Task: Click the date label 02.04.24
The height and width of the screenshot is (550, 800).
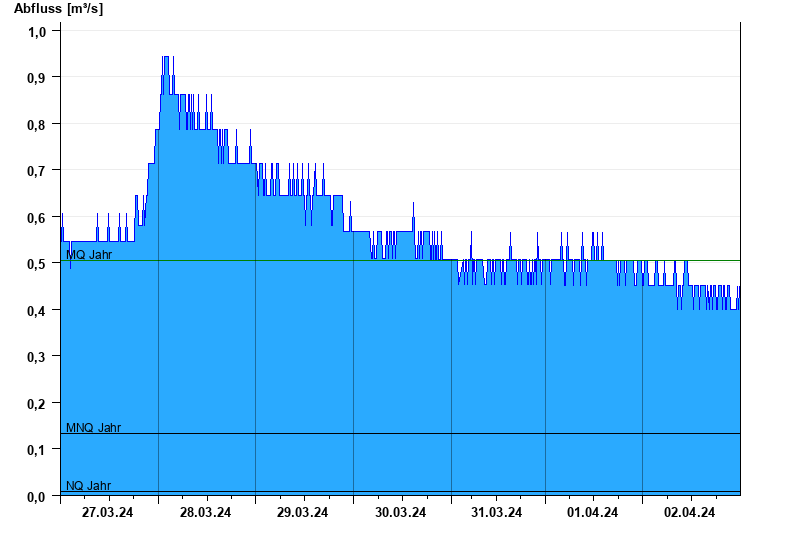Action: pyautogui.click(x=689, y=512)
